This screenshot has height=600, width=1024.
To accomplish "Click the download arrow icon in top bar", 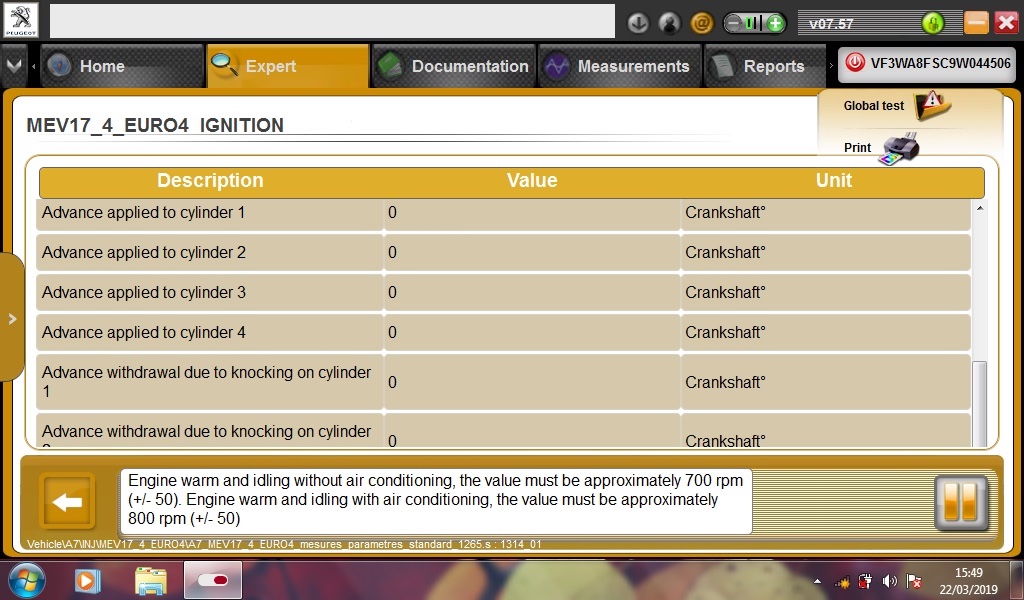I will 637,24.
